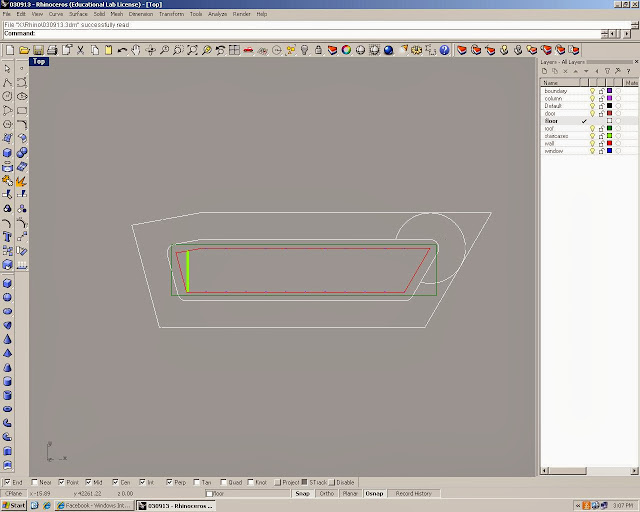Image resolution: width=640 pixels, height=512 pixels.
Task: Open the Analyze menu
Action: pos(218,14)
